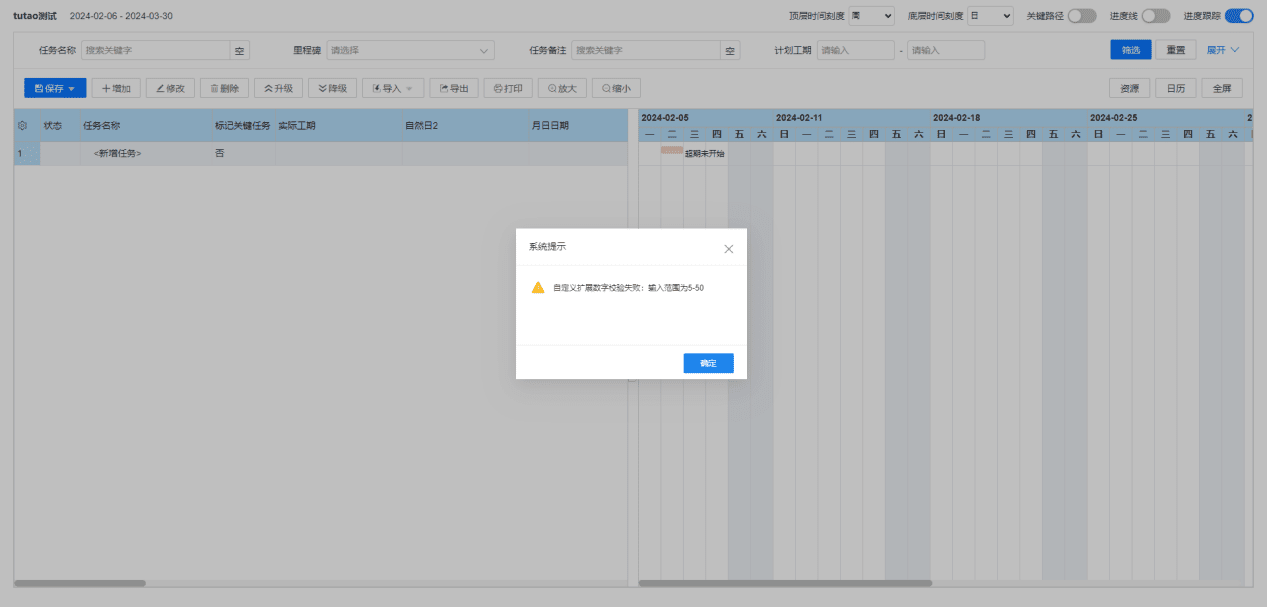
Task: Turn off the 进度跟踪 switch
Action: tap(1239, 16)
